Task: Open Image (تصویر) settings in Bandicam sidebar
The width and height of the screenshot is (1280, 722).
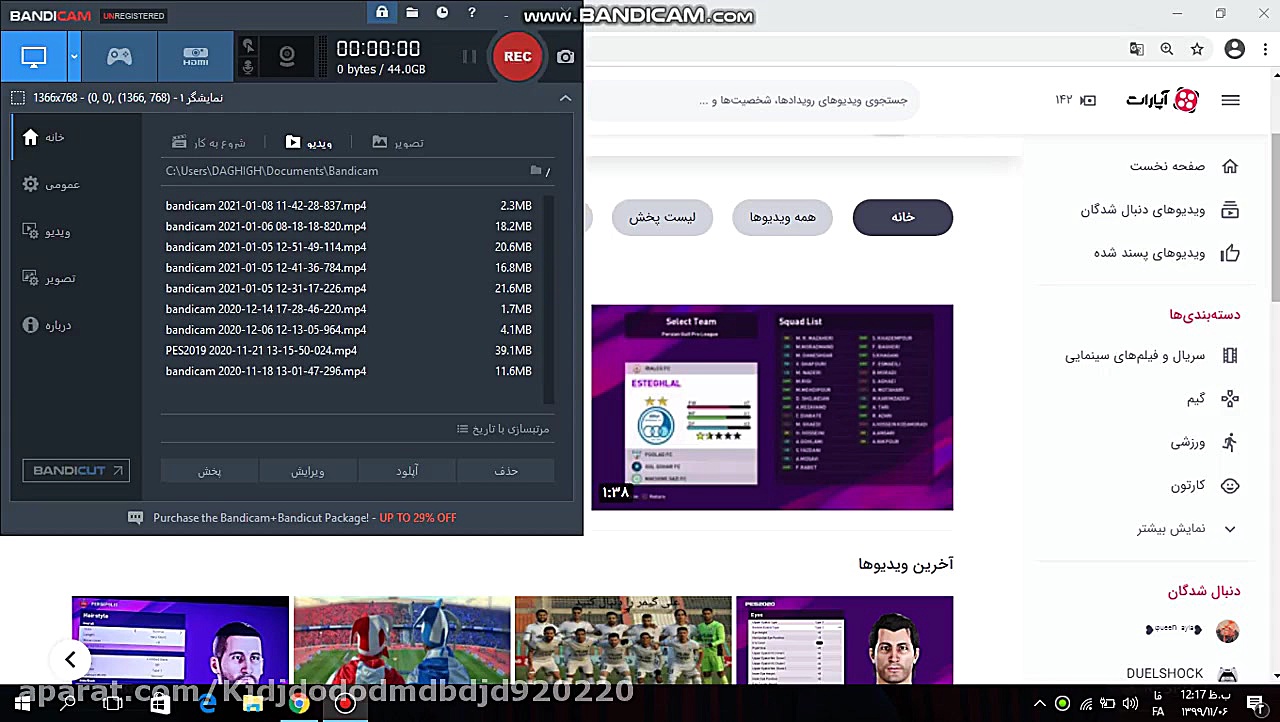Action: 49,278
